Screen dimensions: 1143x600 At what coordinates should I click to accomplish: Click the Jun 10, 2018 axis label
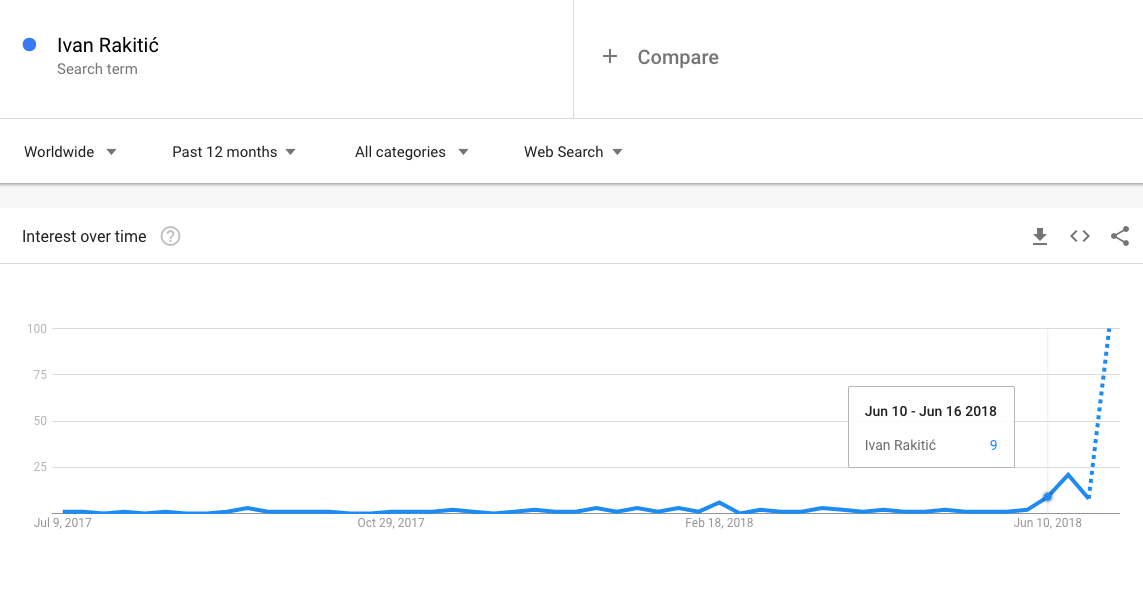(x=1048, y=523)
